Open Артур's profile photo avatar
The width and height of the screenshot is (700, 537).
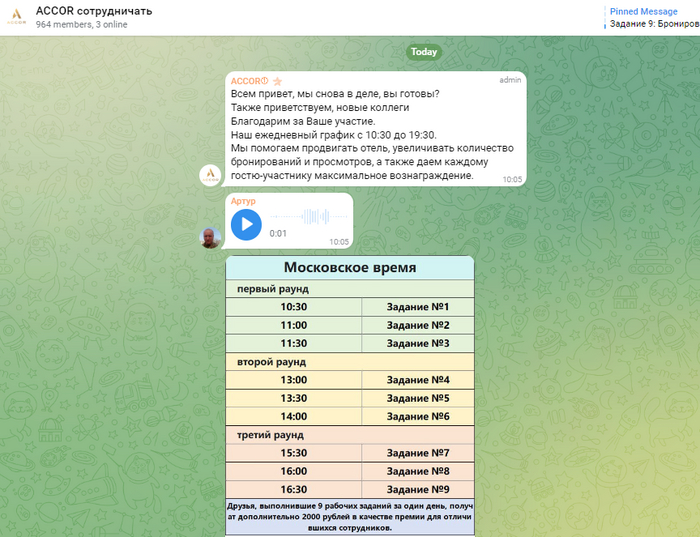point(210,237)
